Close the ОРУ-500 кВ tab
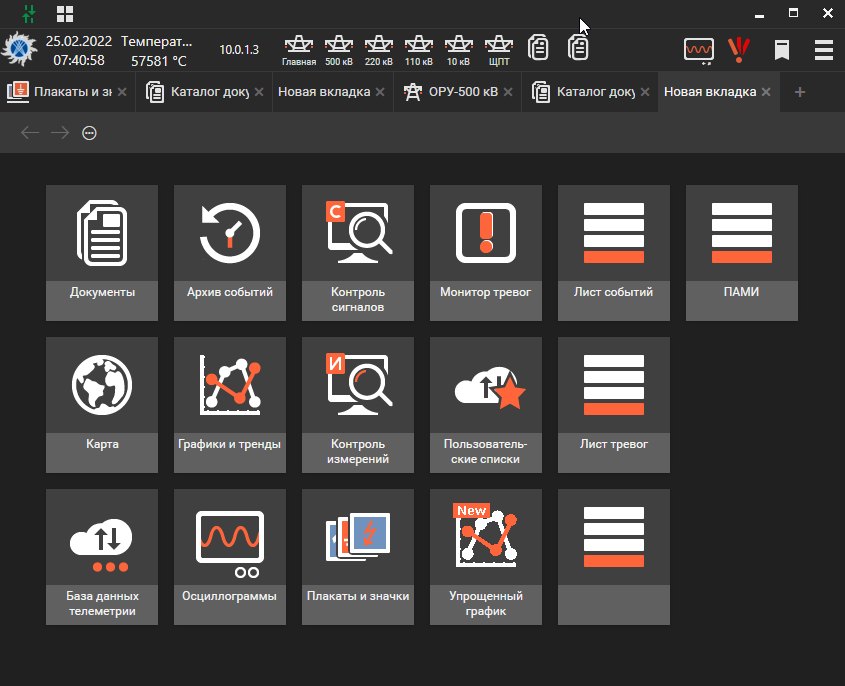Viewport: 845px width, 686px height. (509, 92)
